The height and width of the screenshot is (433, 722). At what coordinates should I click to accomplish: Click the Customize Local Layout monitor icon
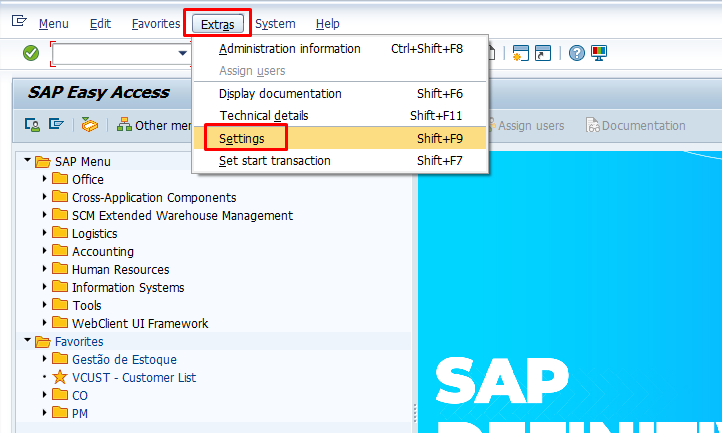pyautogui.click(x=599, y=53)
